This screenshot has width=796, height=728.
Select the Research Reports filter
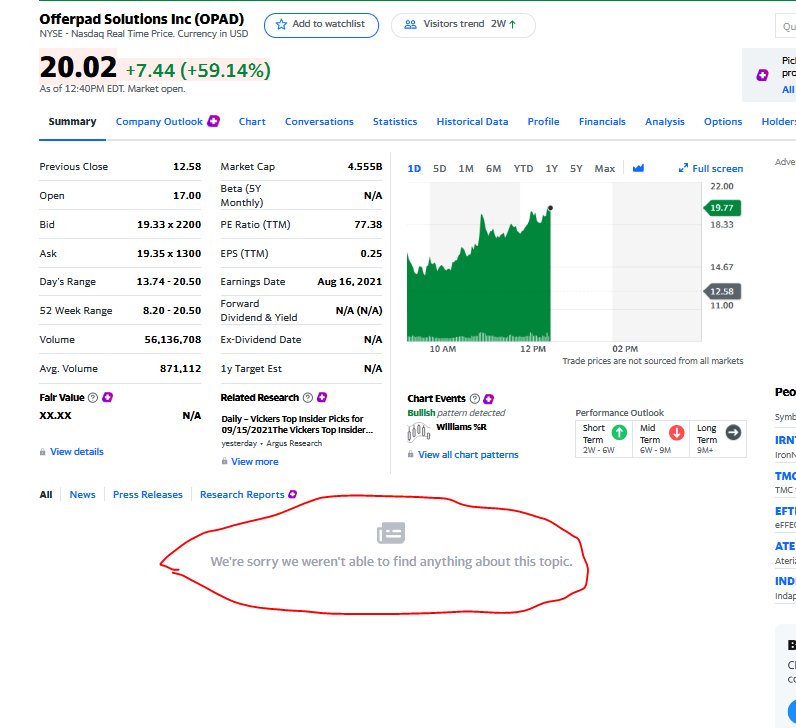[x=242, y=494]
